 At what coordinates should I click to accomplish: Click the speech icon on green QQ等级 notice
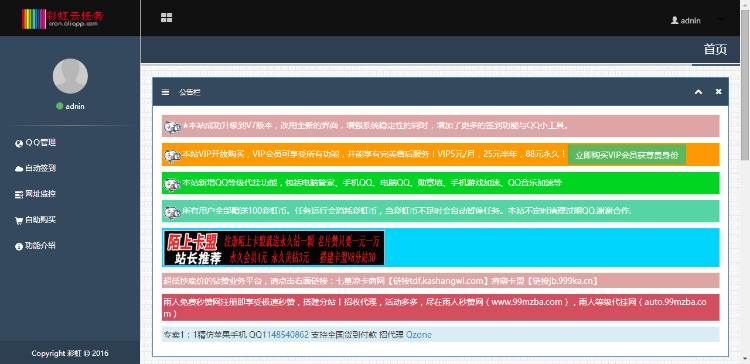click(172, 184)
